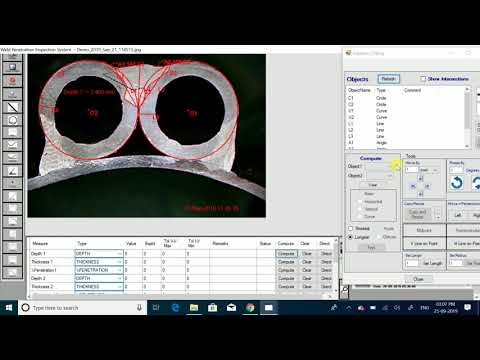480x360 pixels.
Task: Open Move By unit dropdown
Action: pos(435,170)
